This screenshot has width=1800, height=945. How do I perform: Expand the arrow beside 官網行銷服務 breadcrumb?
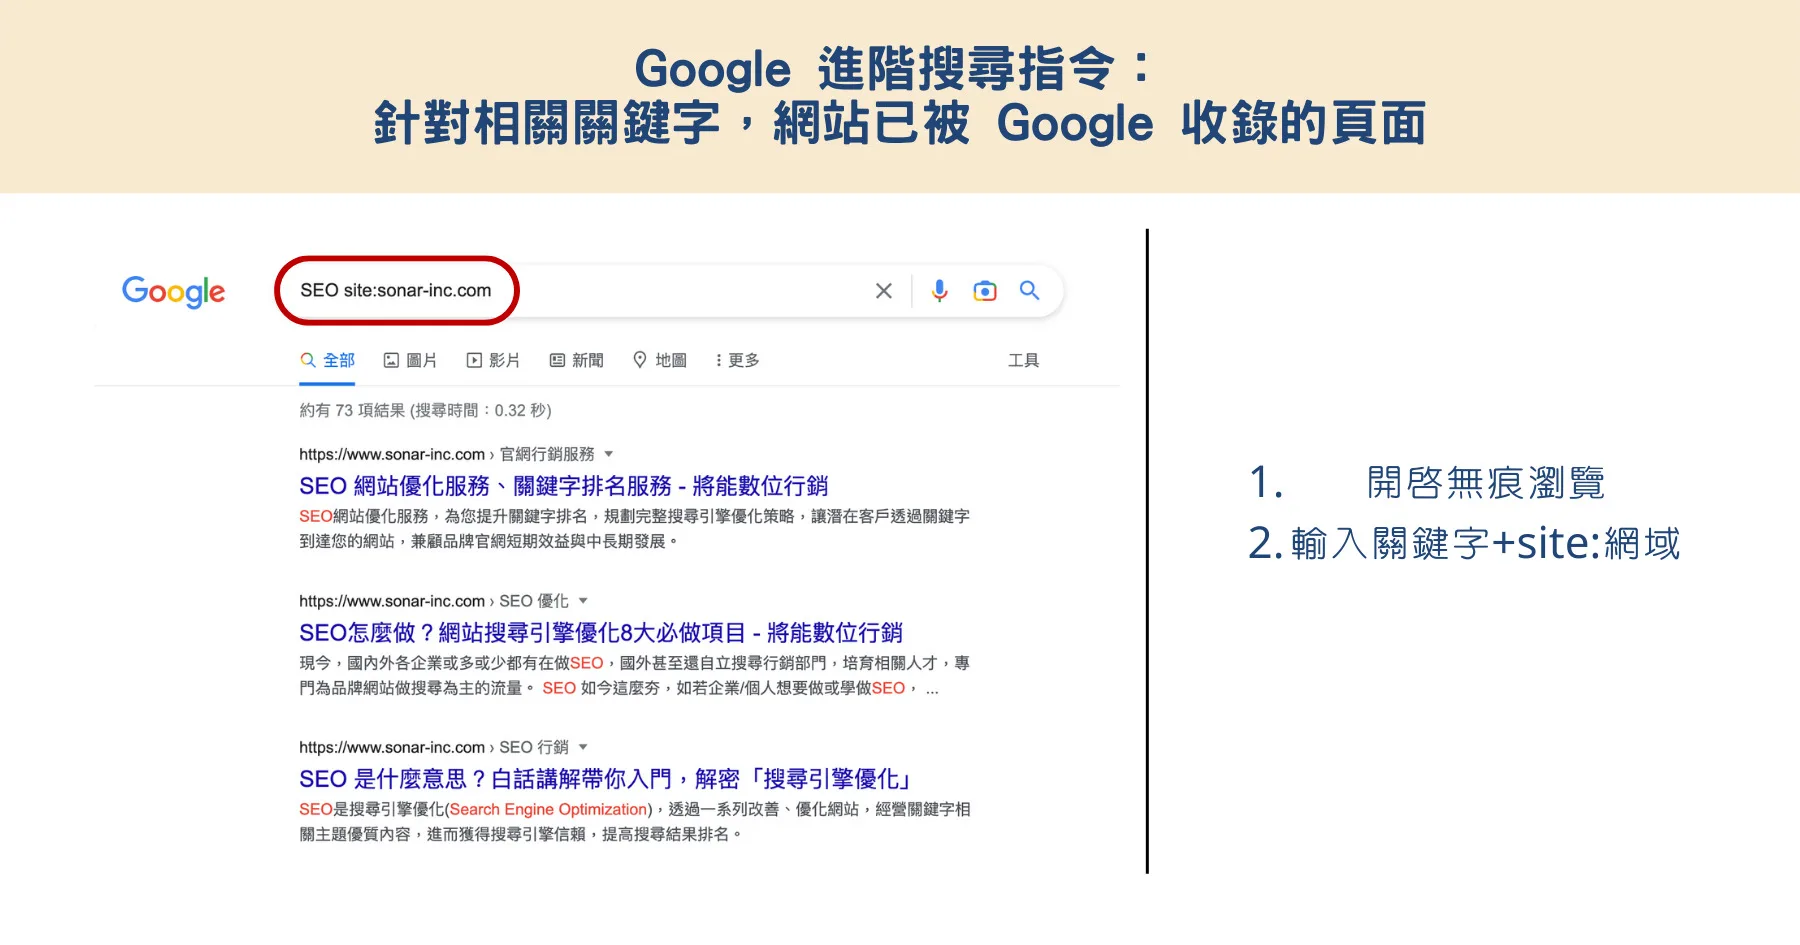click(608, 454)
